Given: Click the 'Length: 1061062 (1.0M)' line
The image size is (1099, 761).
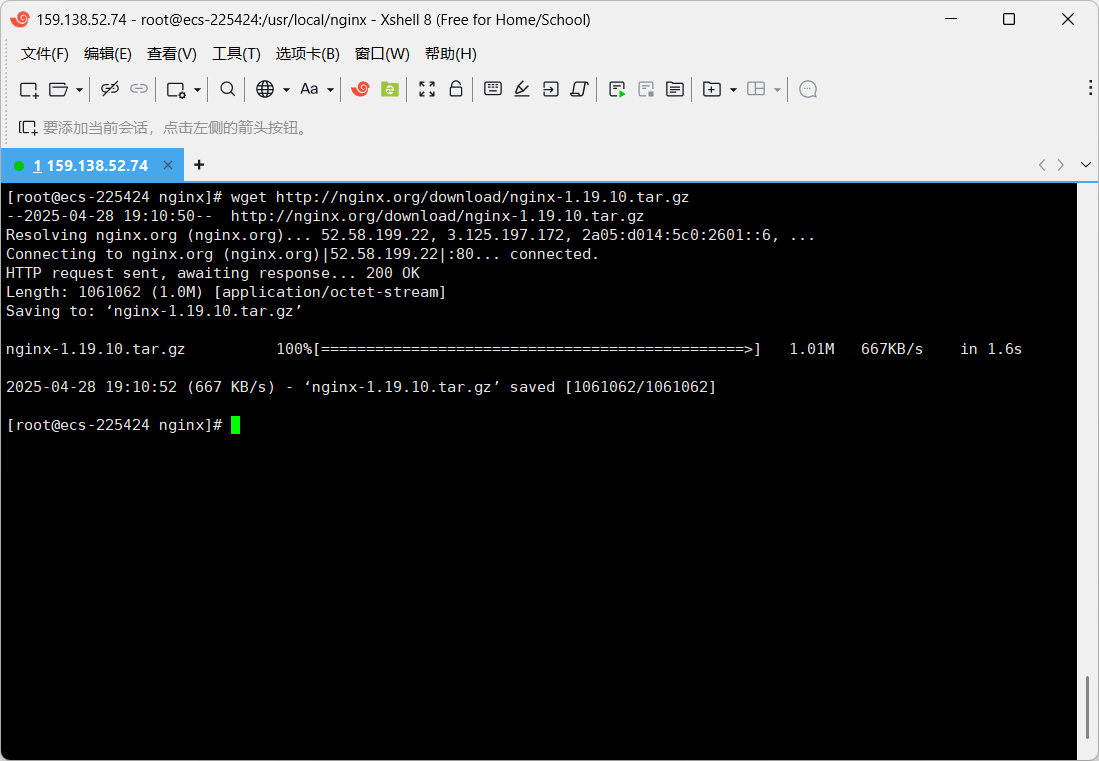Looking at the screenshot, I should pos(226,292).
